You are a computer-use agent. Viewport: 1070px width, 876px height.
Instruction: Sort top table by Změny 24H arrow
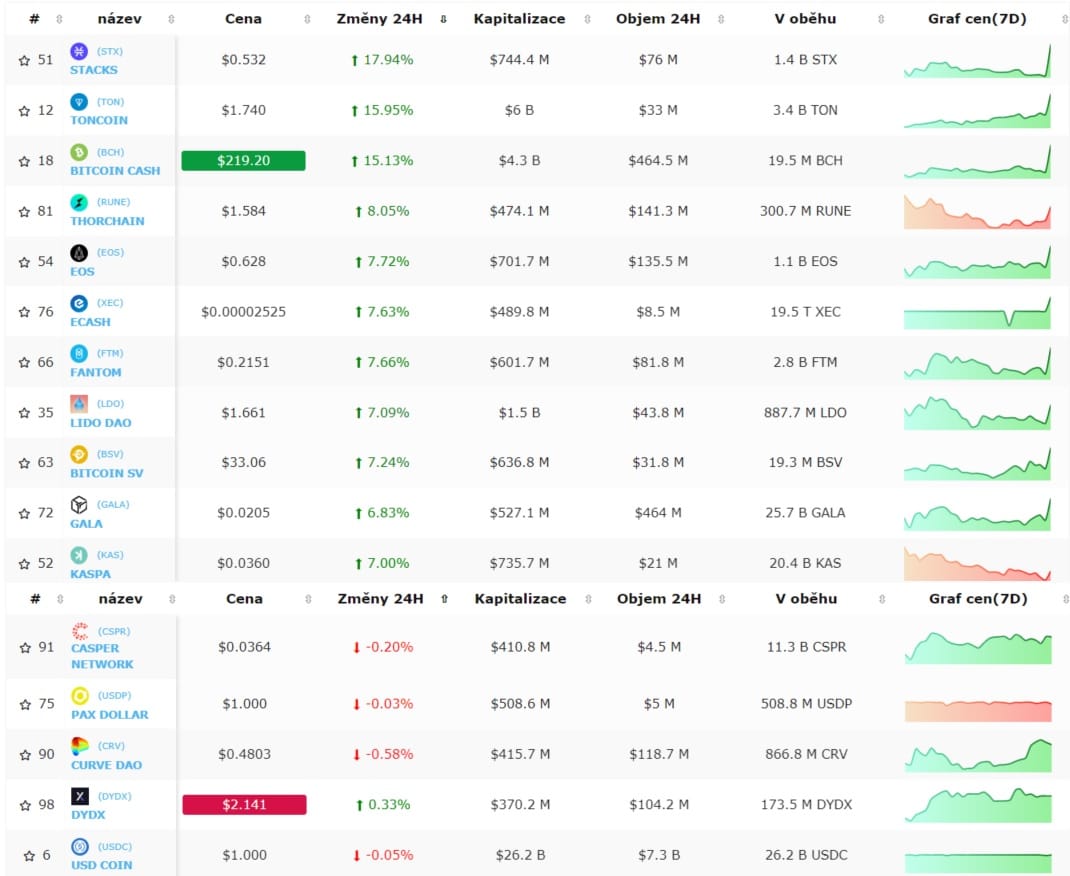click(443, 19)
